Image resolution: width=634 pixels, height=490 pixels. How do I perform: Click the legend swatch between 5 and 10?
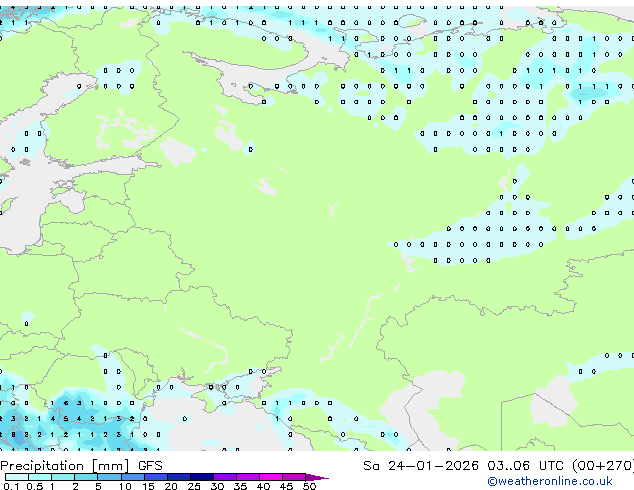point(109,477)
